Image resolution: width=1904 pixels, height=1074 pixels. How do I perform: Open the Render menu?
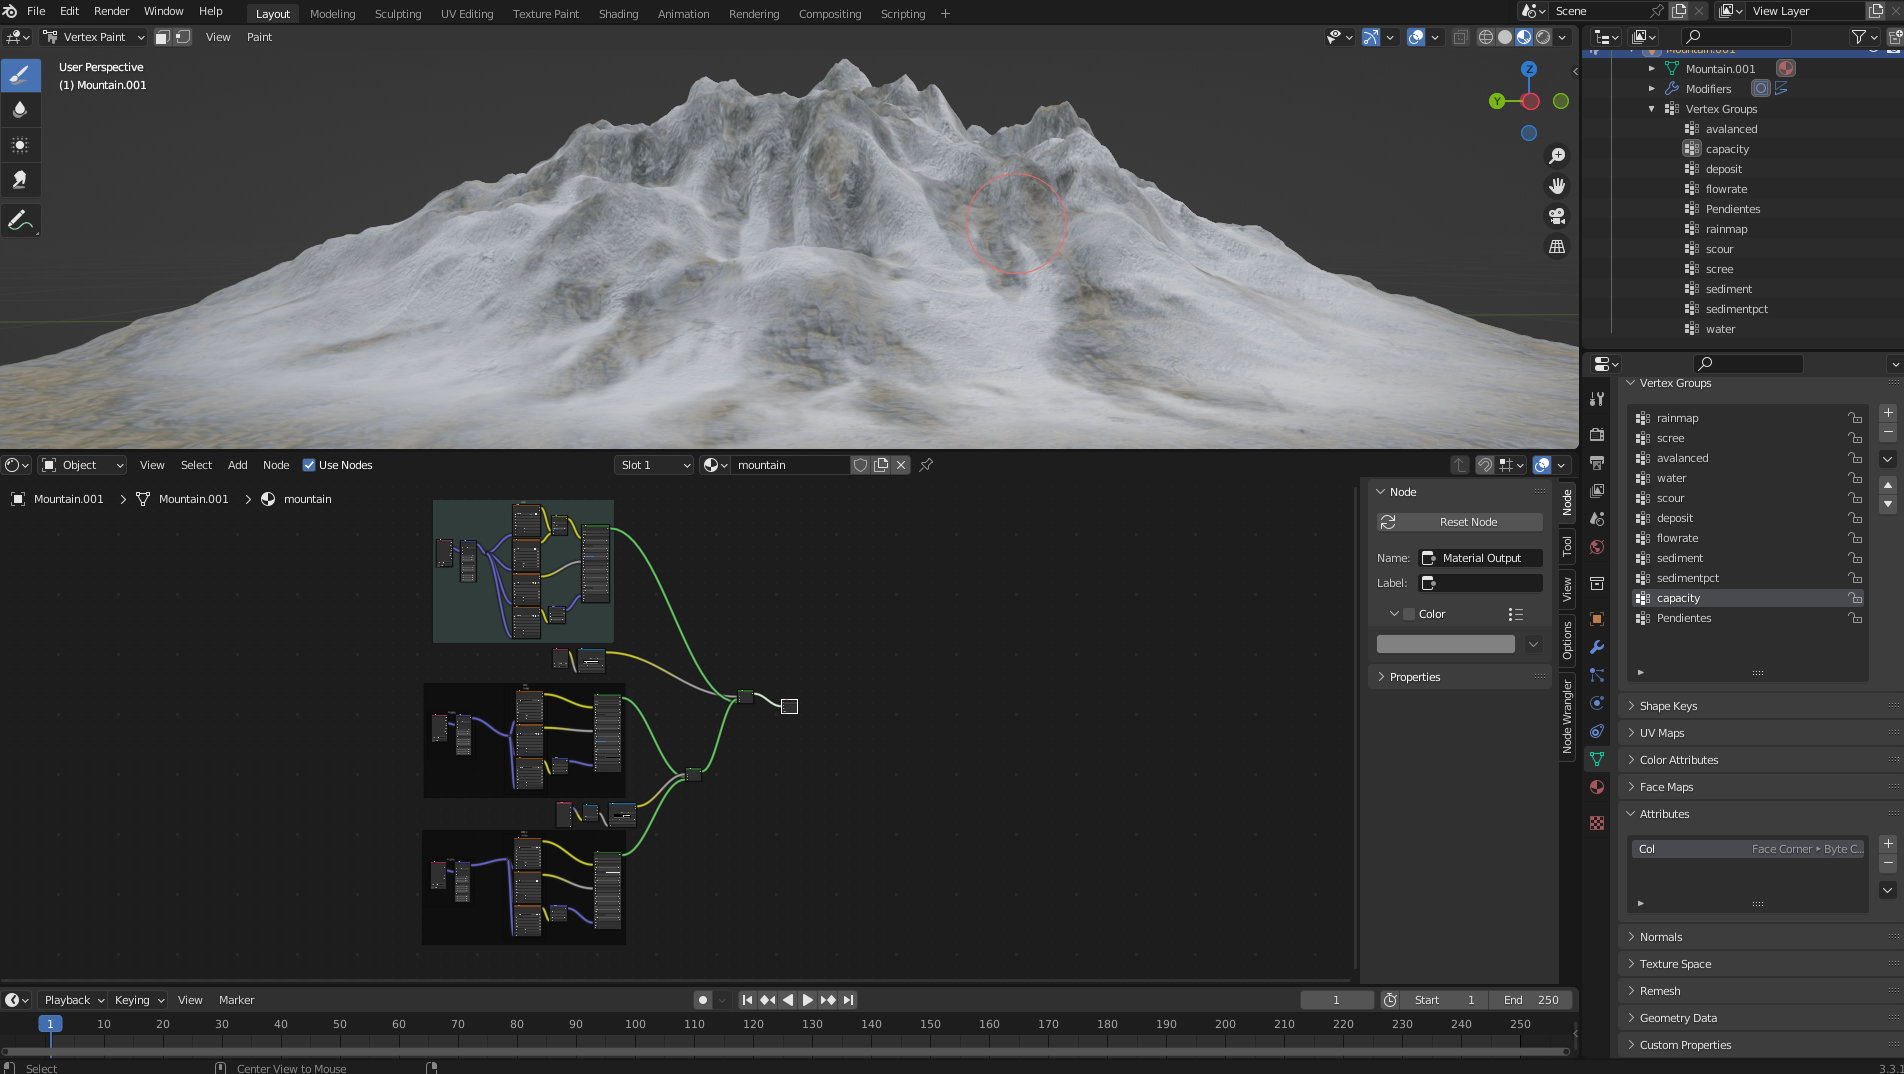111,11
